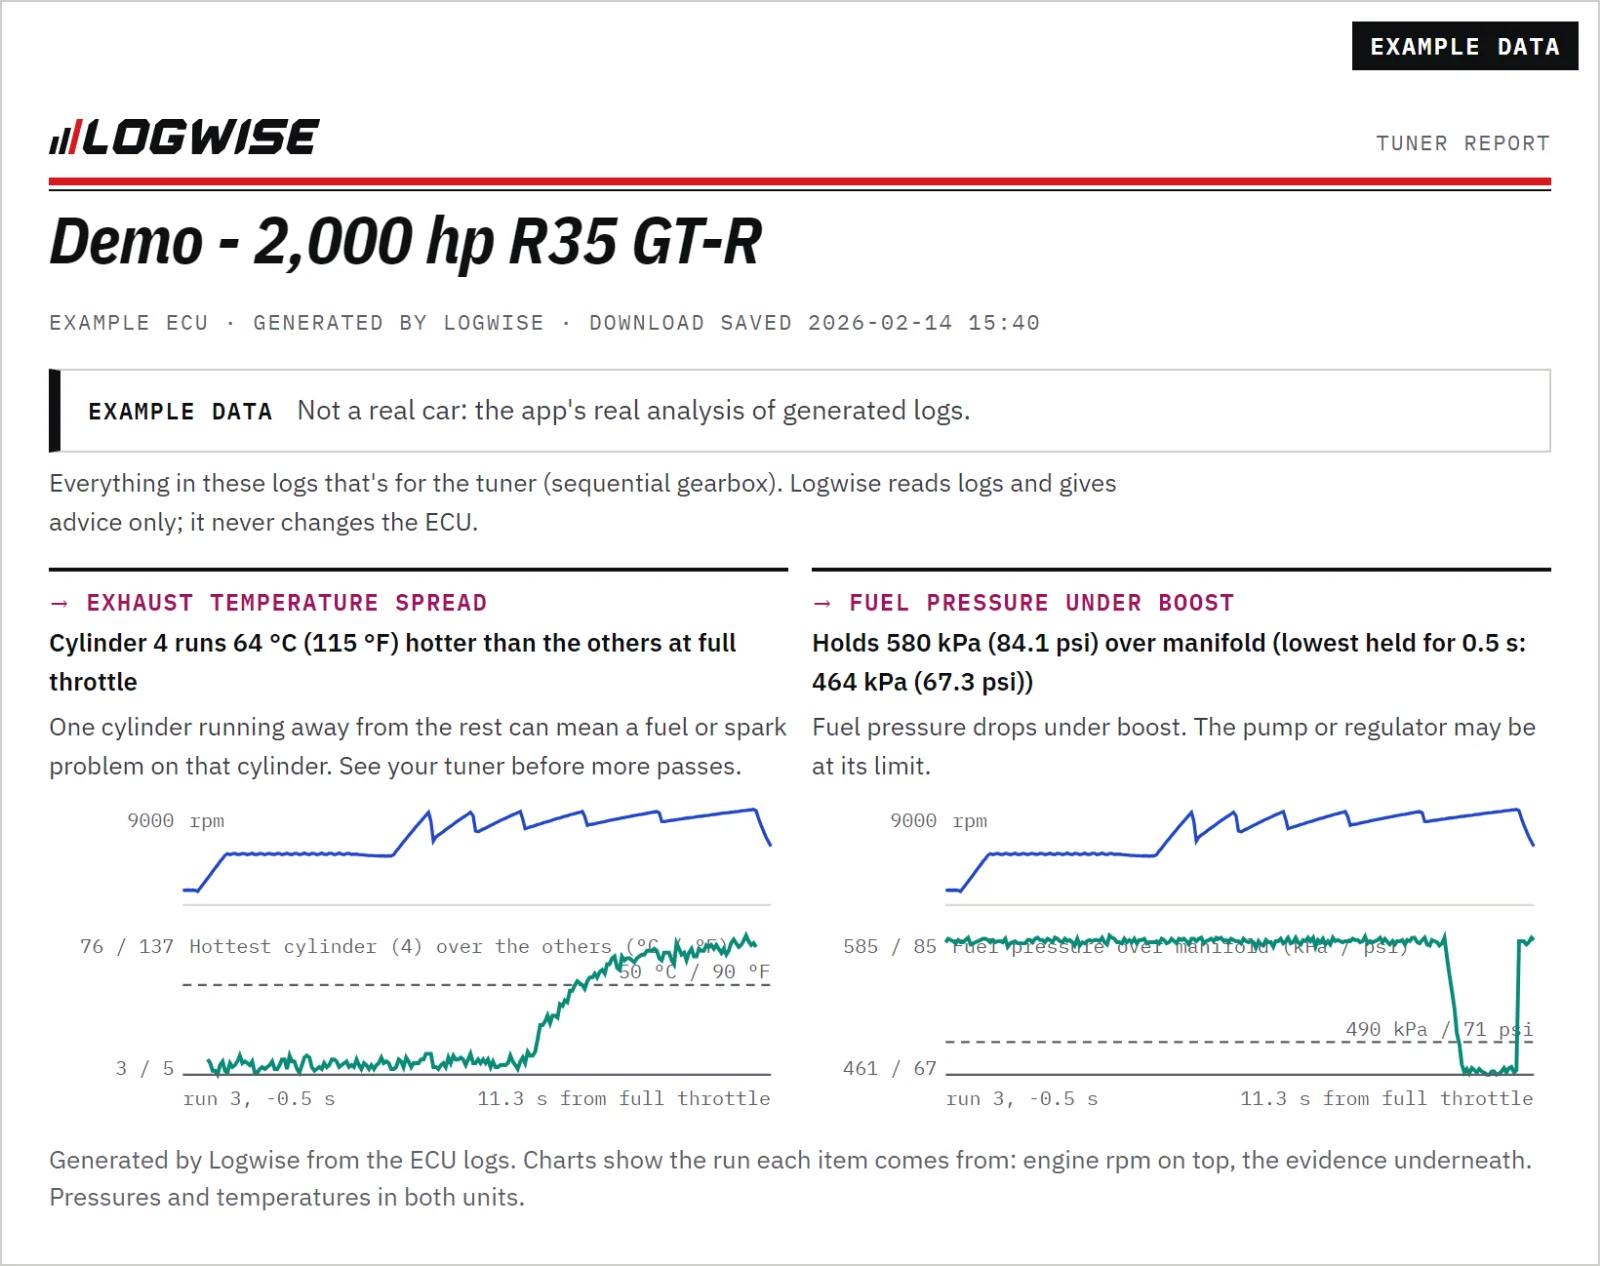Click the 9000 rpm label in exhaust chart
1600x1266 pixels.
[176, 821]
